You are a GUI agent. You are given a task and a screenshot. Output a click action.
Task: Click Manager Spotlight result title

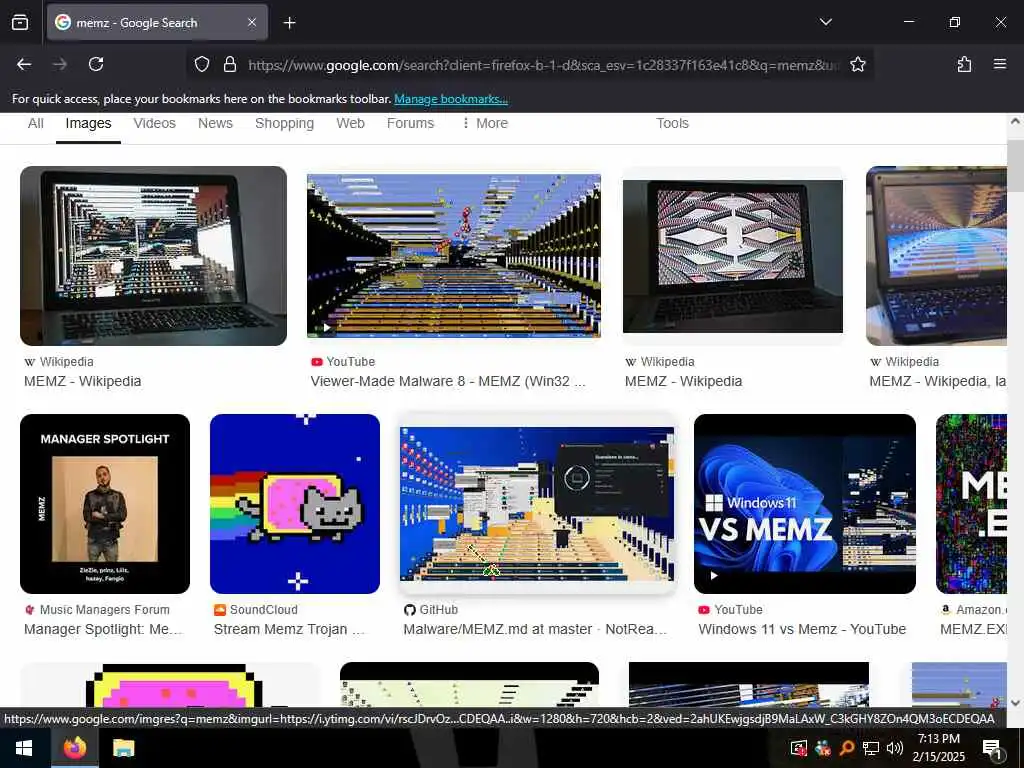(103, 630)
